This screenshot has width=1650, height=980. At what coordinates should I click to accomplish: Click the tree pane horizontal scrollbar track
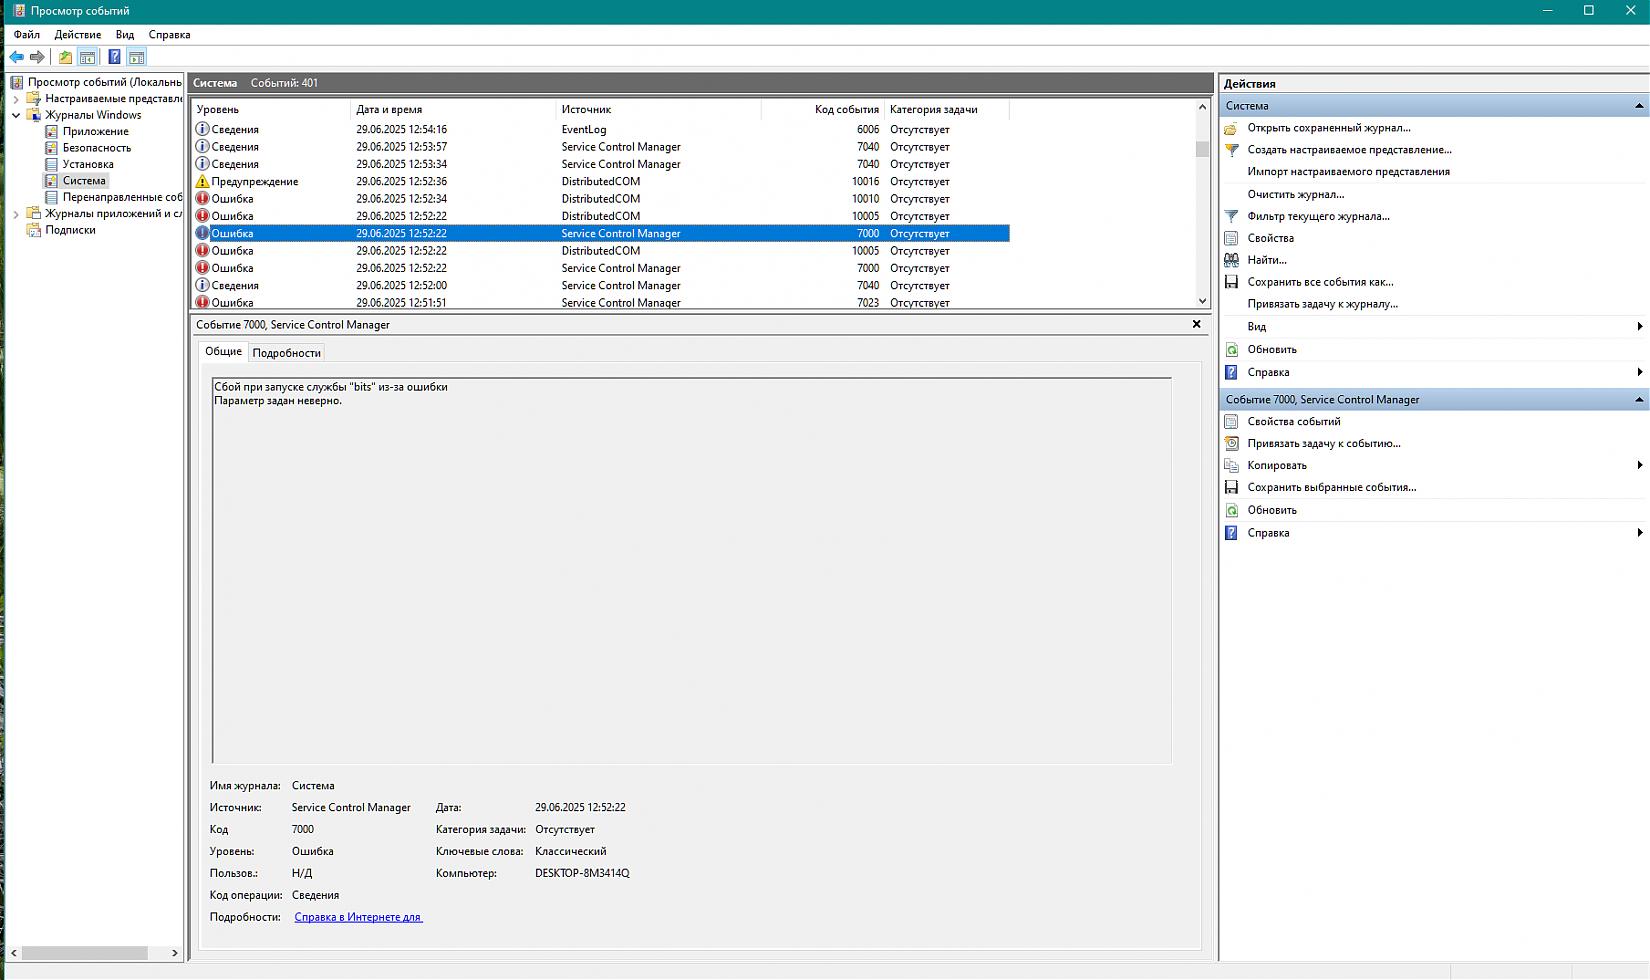[158, 953]
